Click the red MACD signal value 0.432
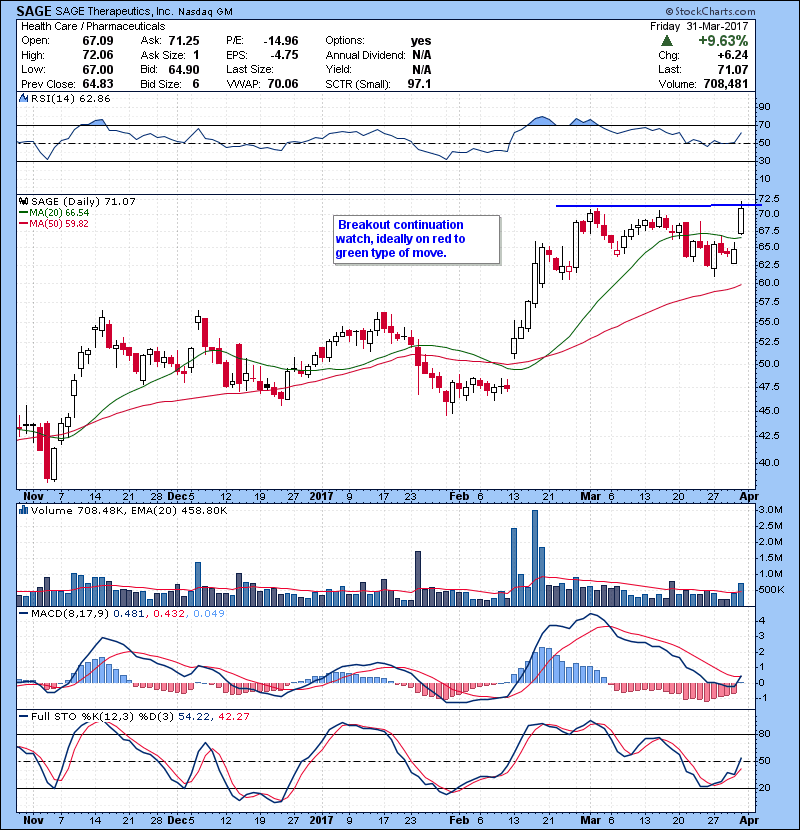The height and width of the screenshot is (830, 800). [169, 614]
